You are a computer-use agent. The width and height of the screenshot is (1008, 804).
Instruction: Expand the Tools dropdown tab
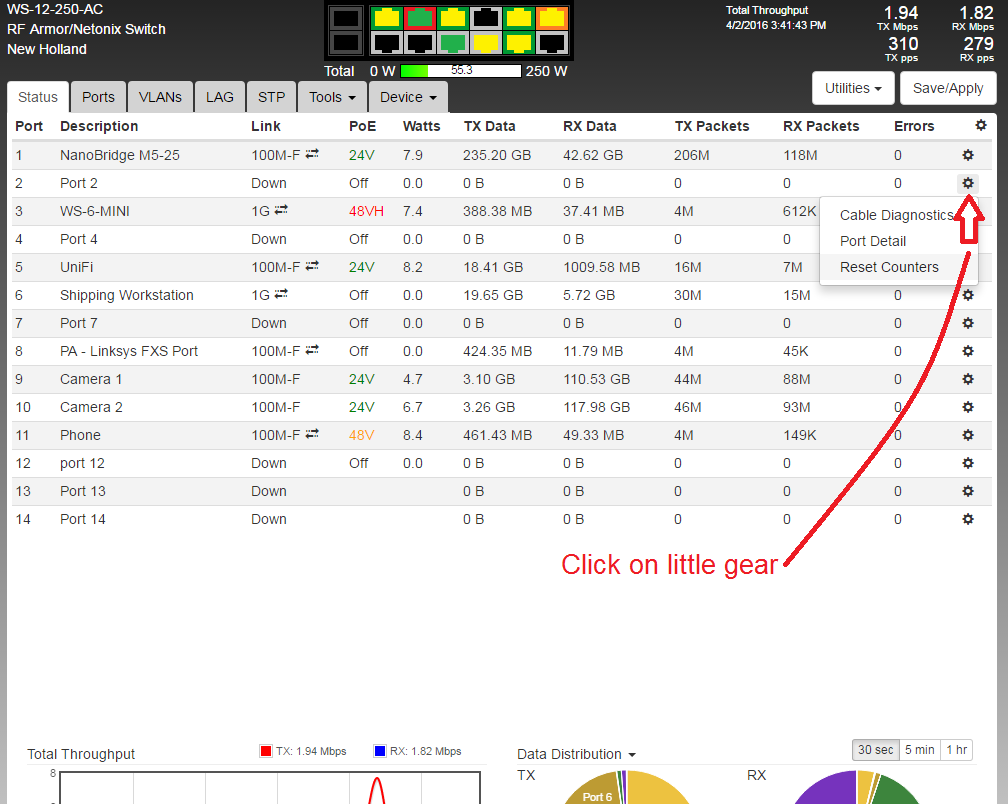(x=333, y=97)
